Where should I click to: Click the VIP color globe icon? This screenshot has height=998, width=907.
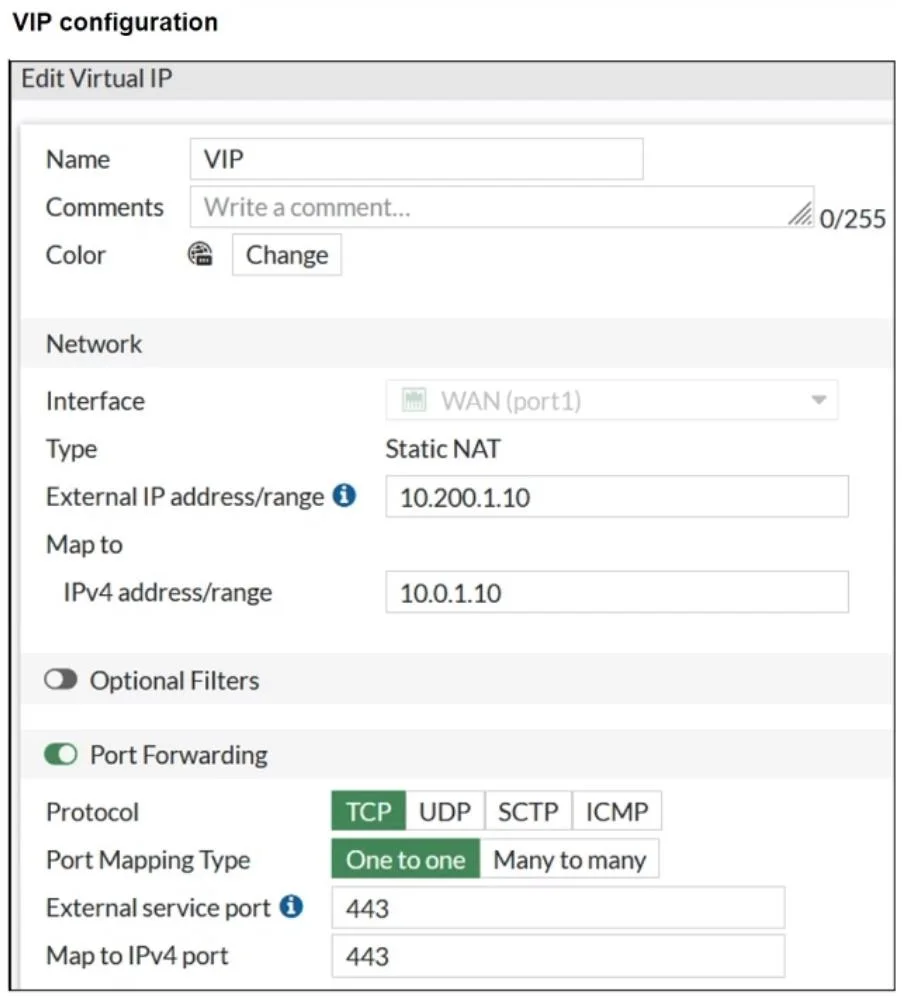click(x=200, y=254)
